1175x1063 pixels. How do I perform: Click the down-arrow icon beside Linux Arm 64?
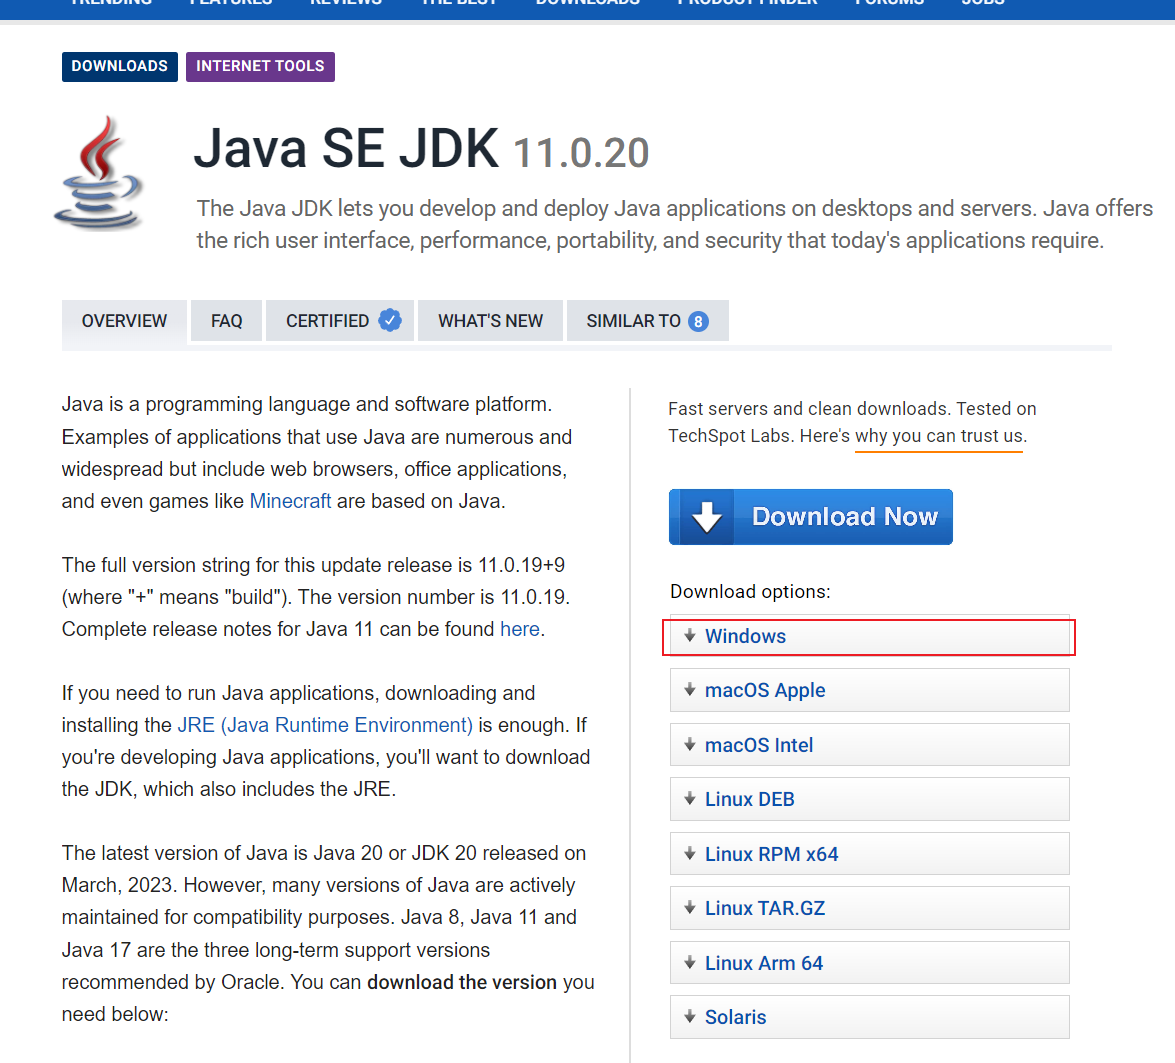690,963
